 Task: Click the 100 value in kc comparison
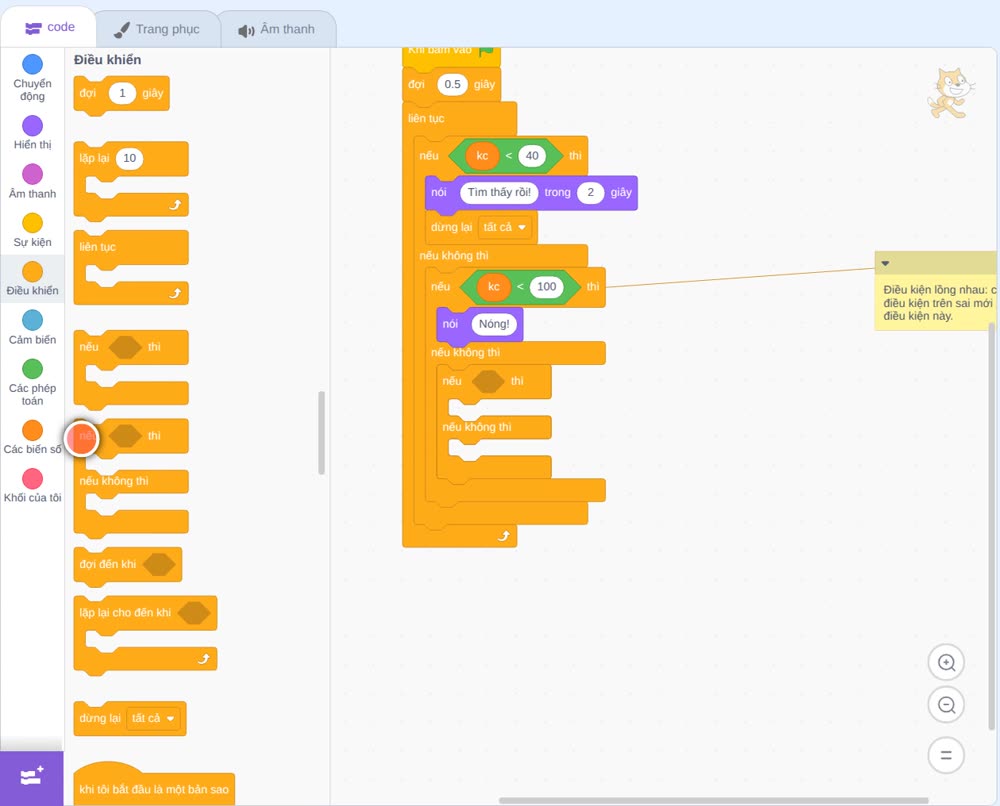[547, 286]
